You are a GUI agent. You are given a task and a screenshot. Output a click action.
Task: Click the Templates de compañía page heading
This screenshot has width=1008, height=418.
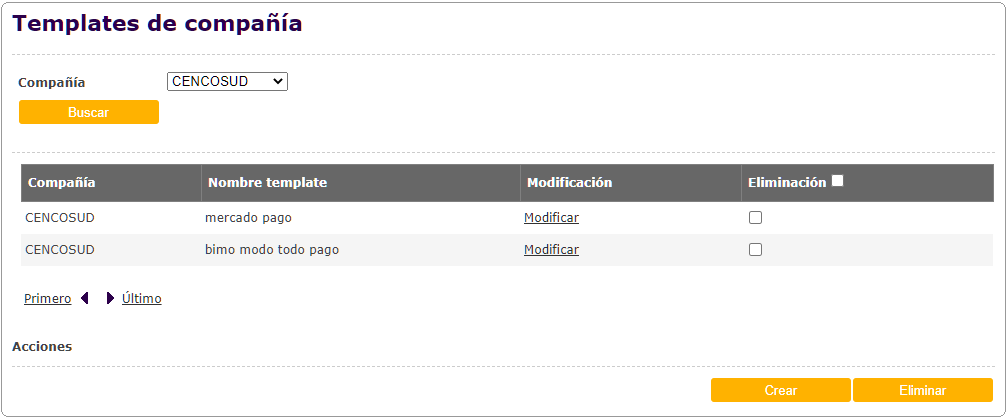157,23
